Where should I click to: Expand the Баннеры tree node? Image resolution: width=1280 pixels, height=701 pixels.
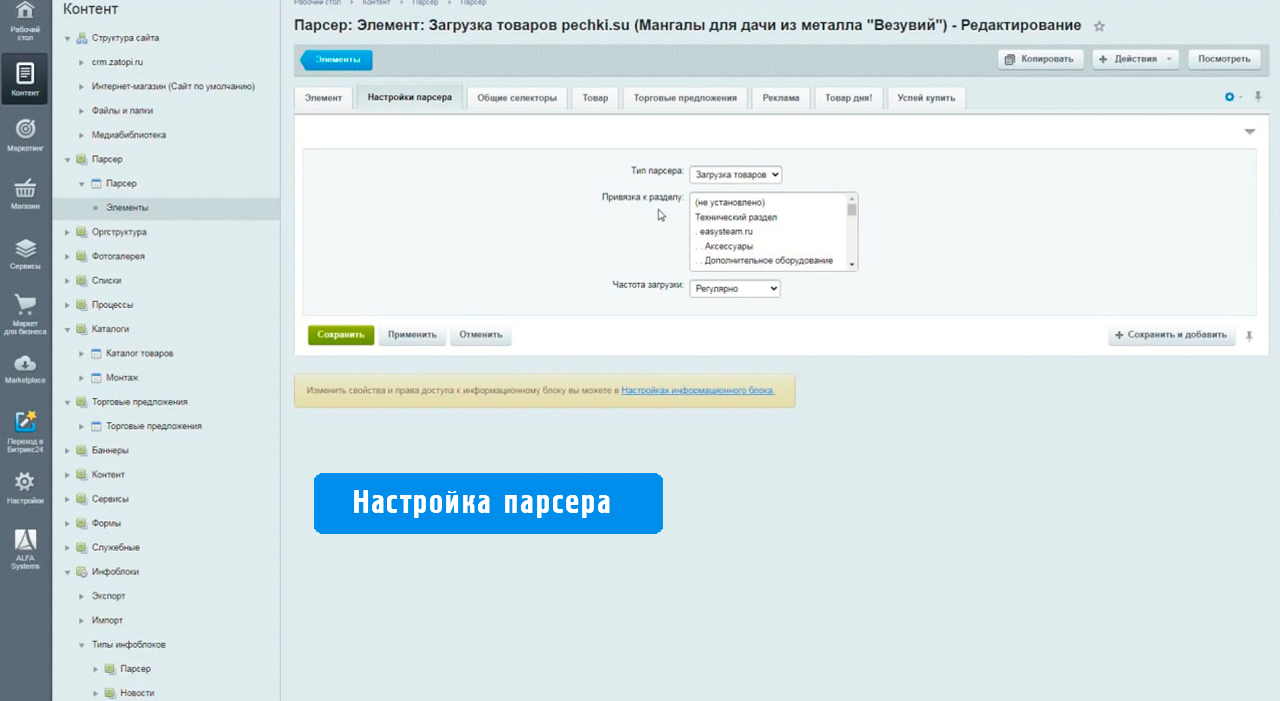[67, 450]
